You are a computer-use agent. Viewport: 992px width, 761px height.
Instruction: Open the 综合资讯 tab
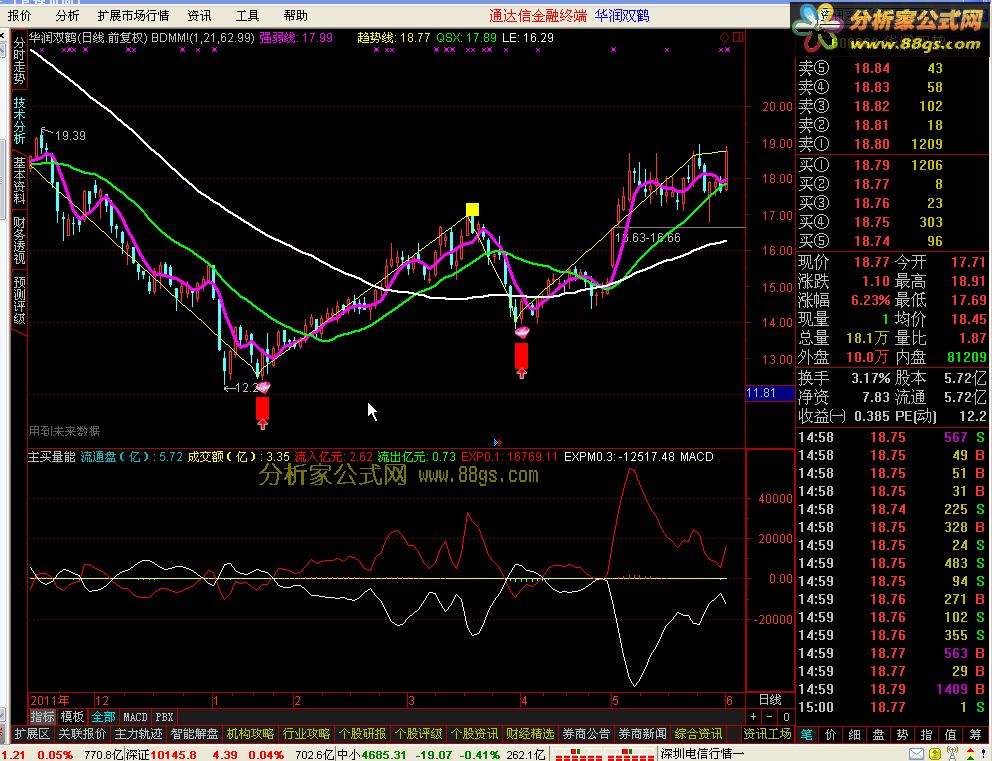coord(698,734)
